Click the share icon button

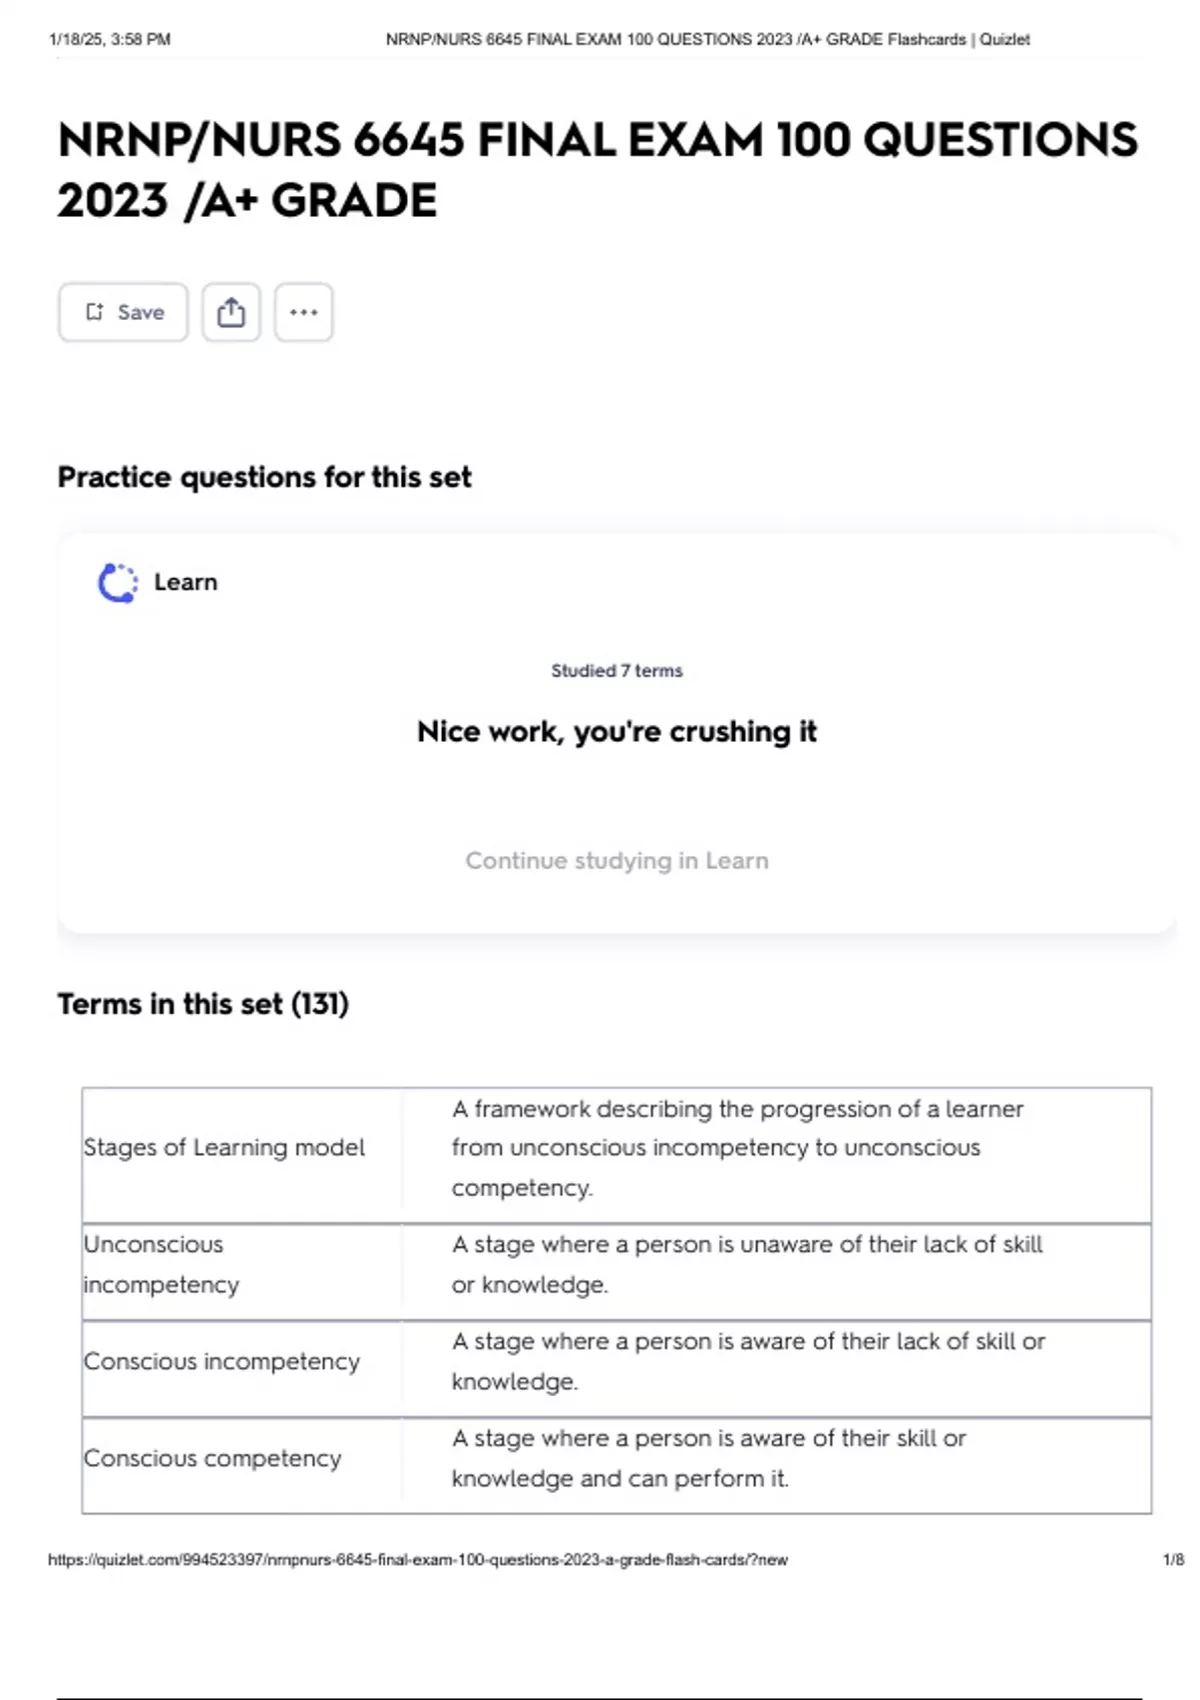point(231,313)
